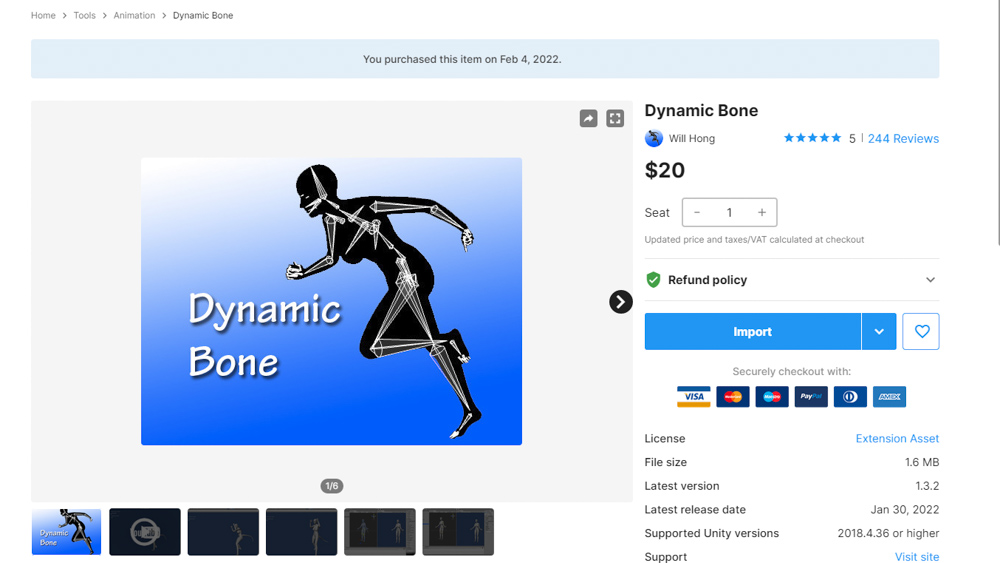Click the 1.6 MB file size value
This screenshot has width=1000, height=563.
pyautogui.click(x=922, y=462)
